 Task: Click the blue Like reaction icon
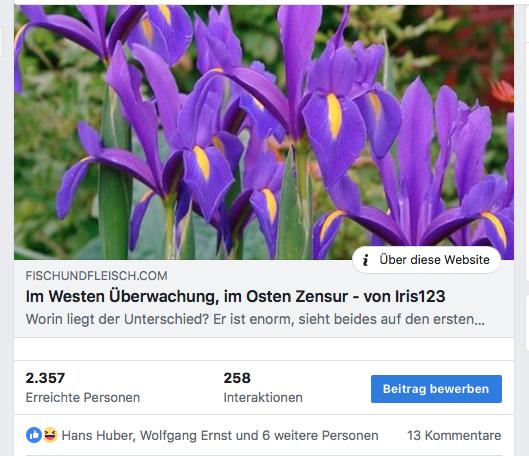(x=34, y=435)
